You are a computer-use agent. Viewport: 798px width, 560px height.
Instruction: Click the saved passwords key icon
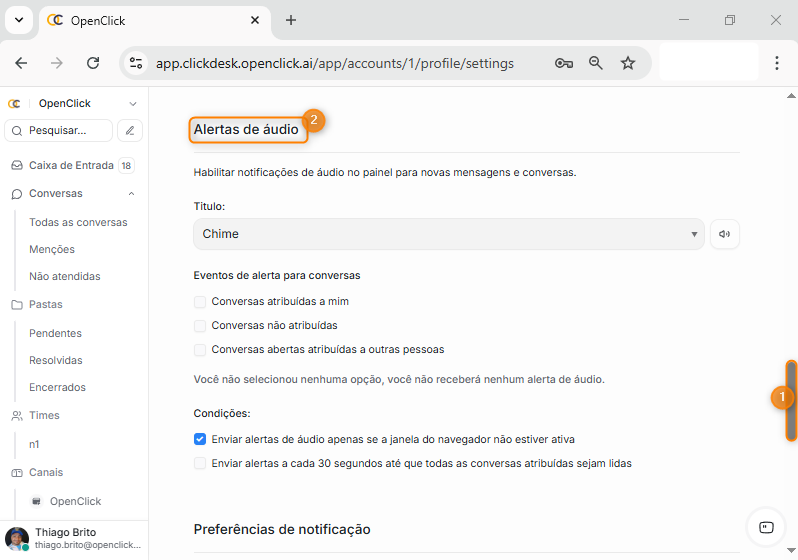(564, 63)
